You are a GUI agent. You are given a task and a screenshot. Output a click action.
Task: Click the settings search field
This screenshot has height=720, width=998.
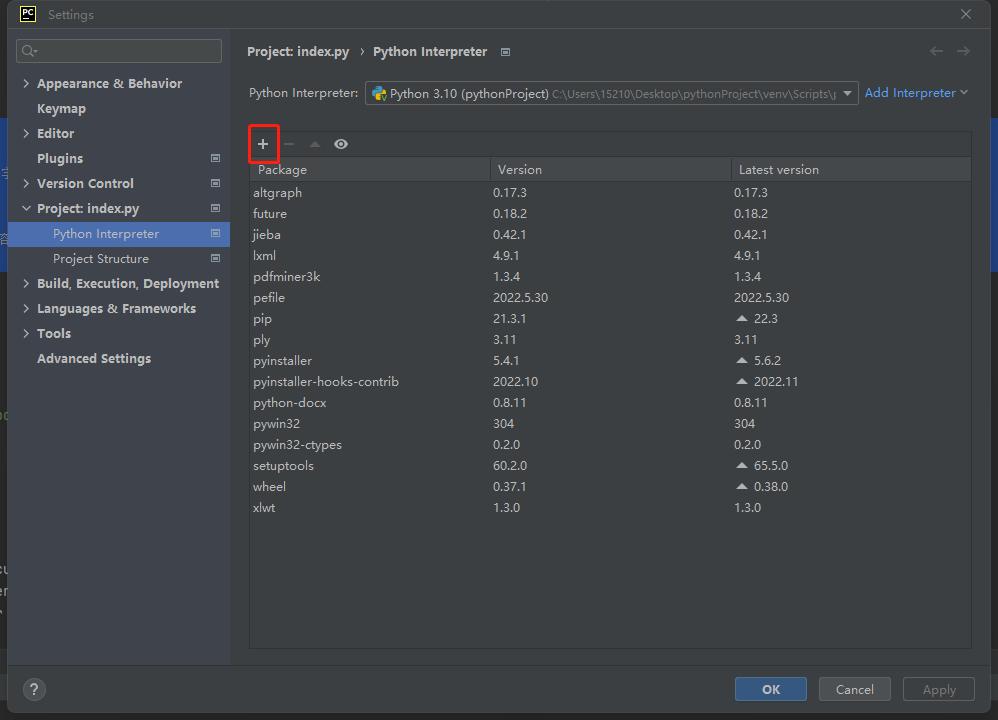click(119, 51)
